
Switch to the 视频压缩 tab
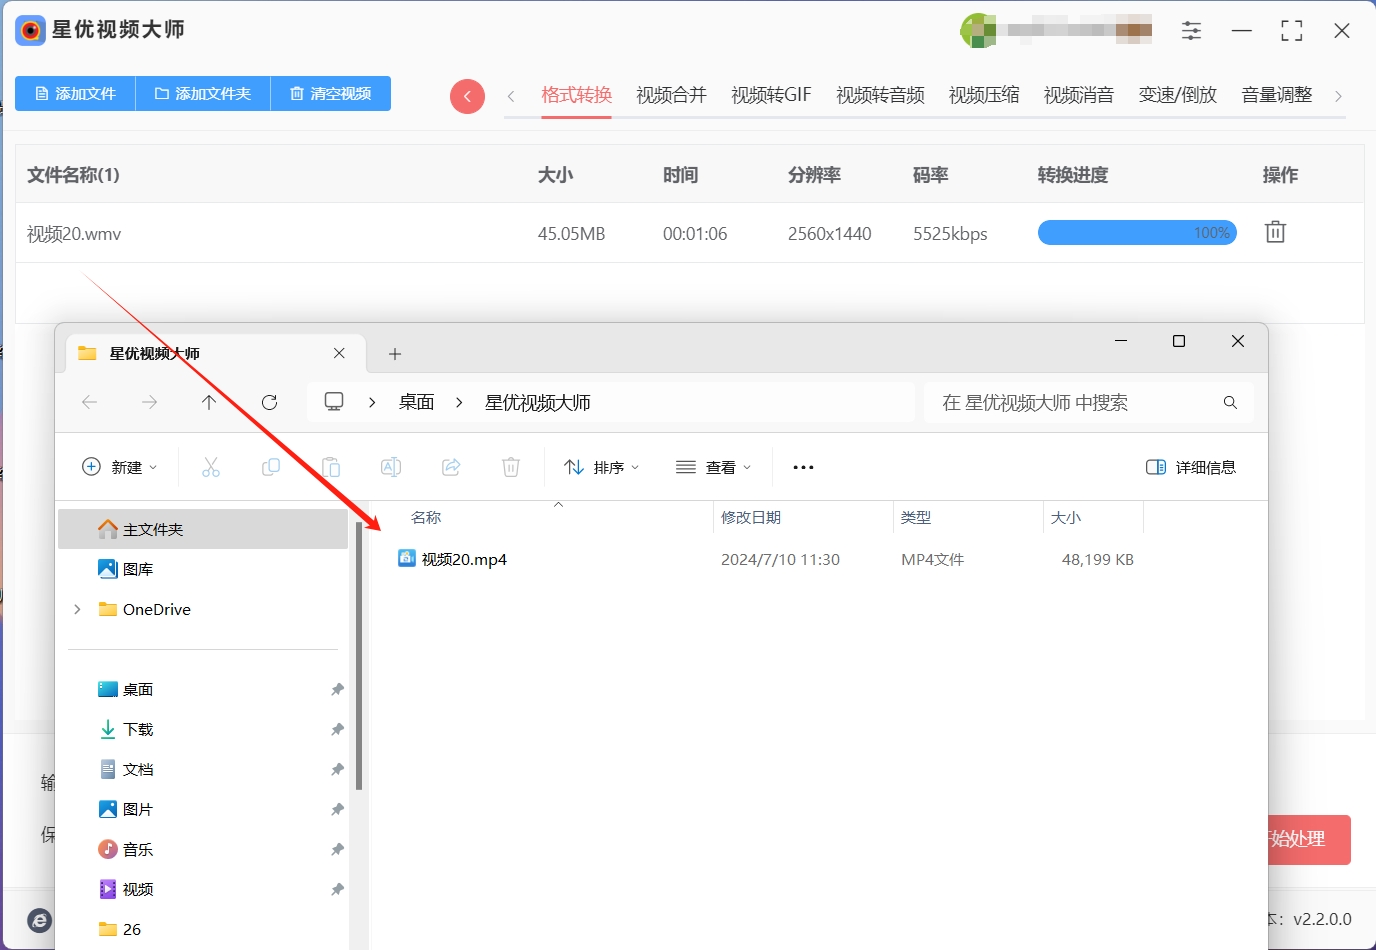[984, 95]
